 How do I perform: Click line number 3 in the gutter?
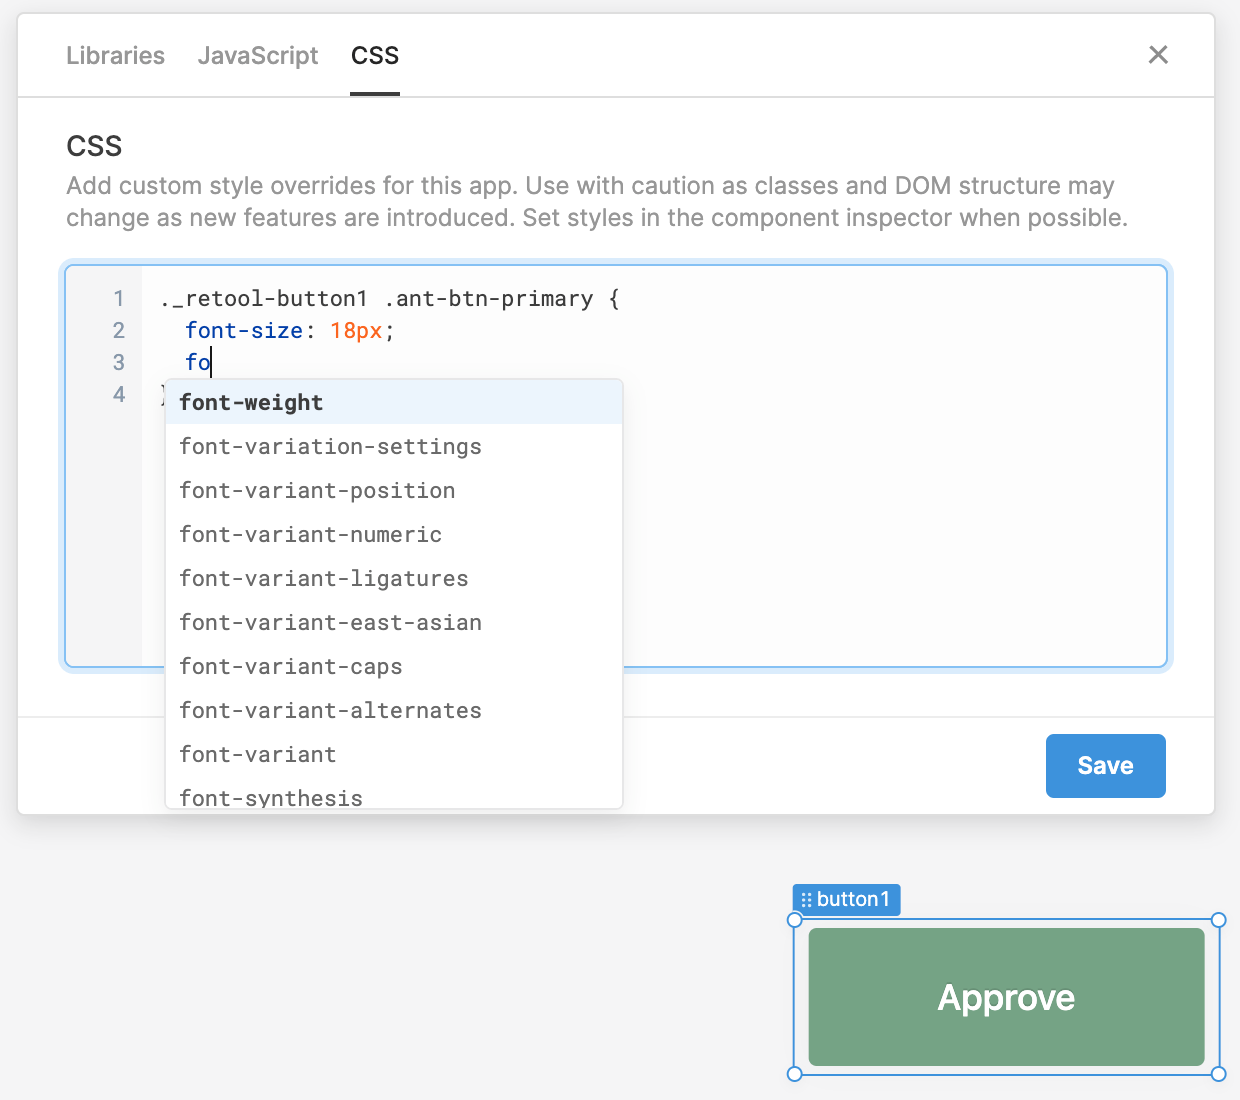[x=119, y=362]
